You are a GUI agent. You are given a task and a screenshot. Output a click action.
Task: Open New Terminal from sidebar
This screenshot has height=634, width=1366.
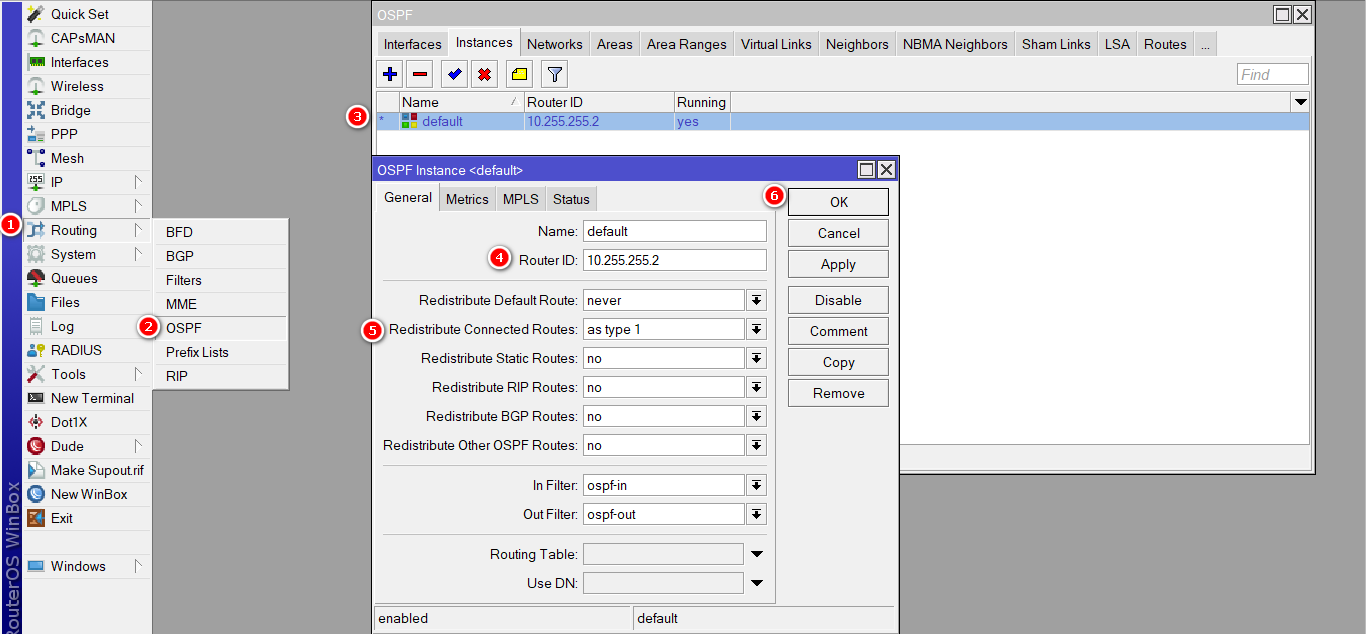pos(92,398)
